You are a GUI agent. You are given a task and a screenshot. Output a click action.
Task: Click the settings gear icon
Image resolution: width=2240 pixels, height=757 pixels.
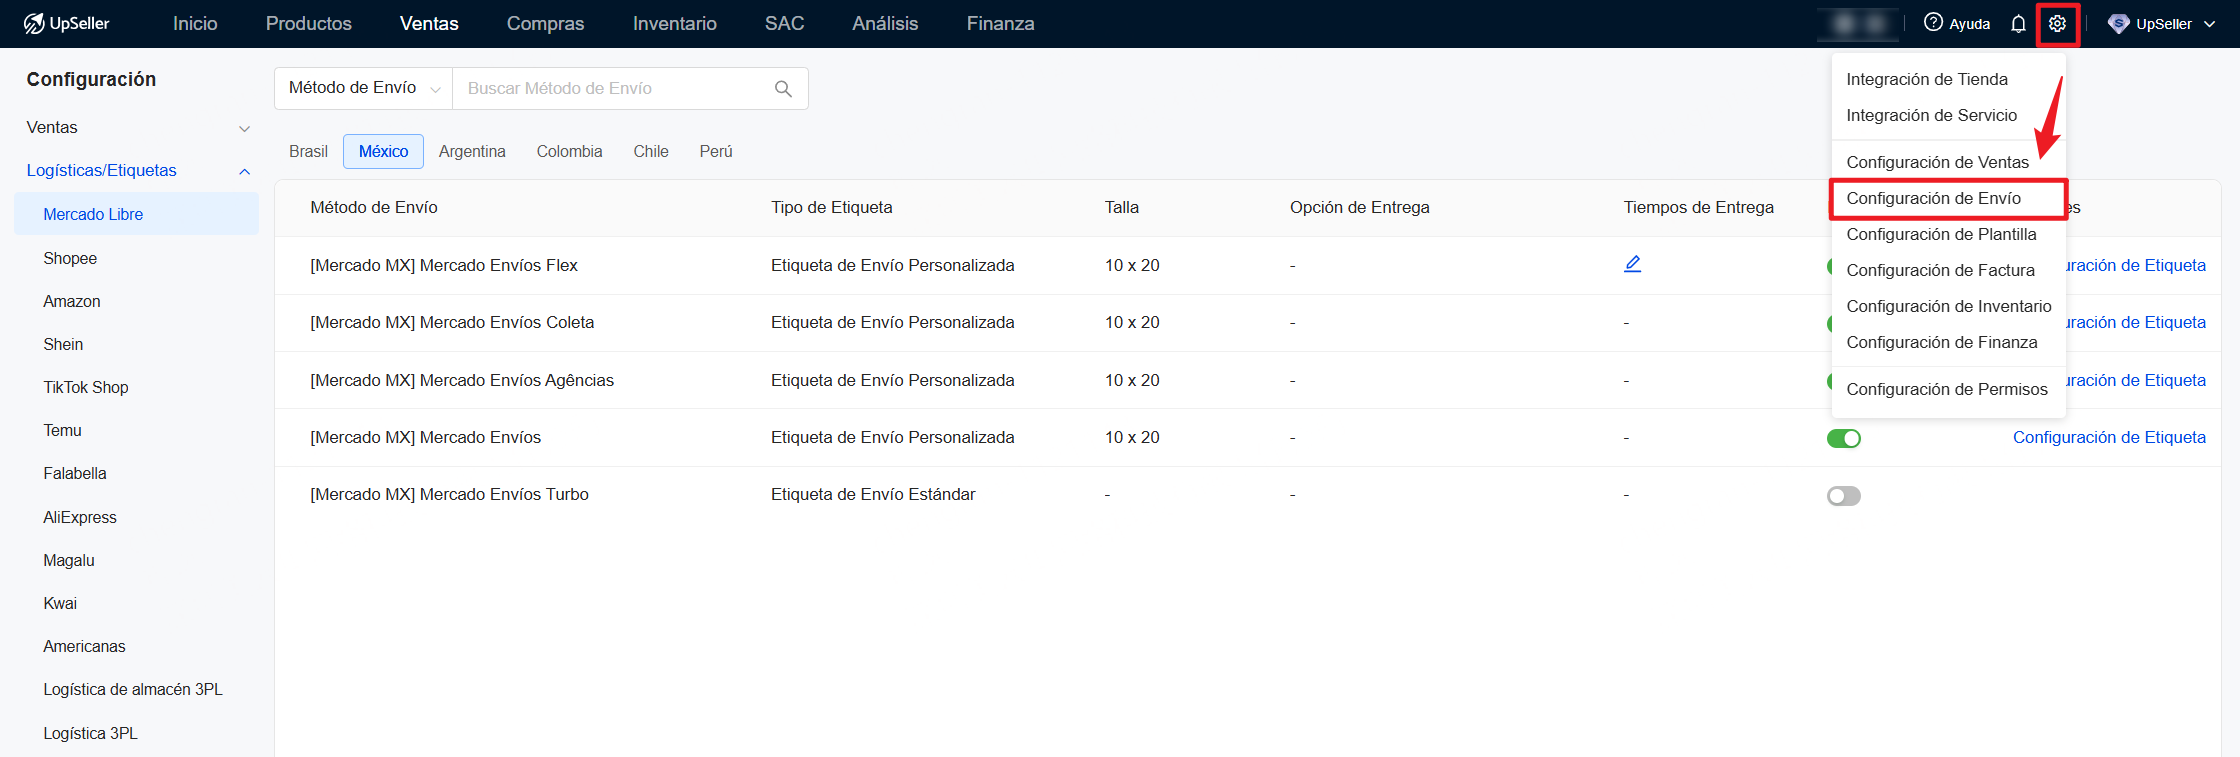coord(2057,24)
